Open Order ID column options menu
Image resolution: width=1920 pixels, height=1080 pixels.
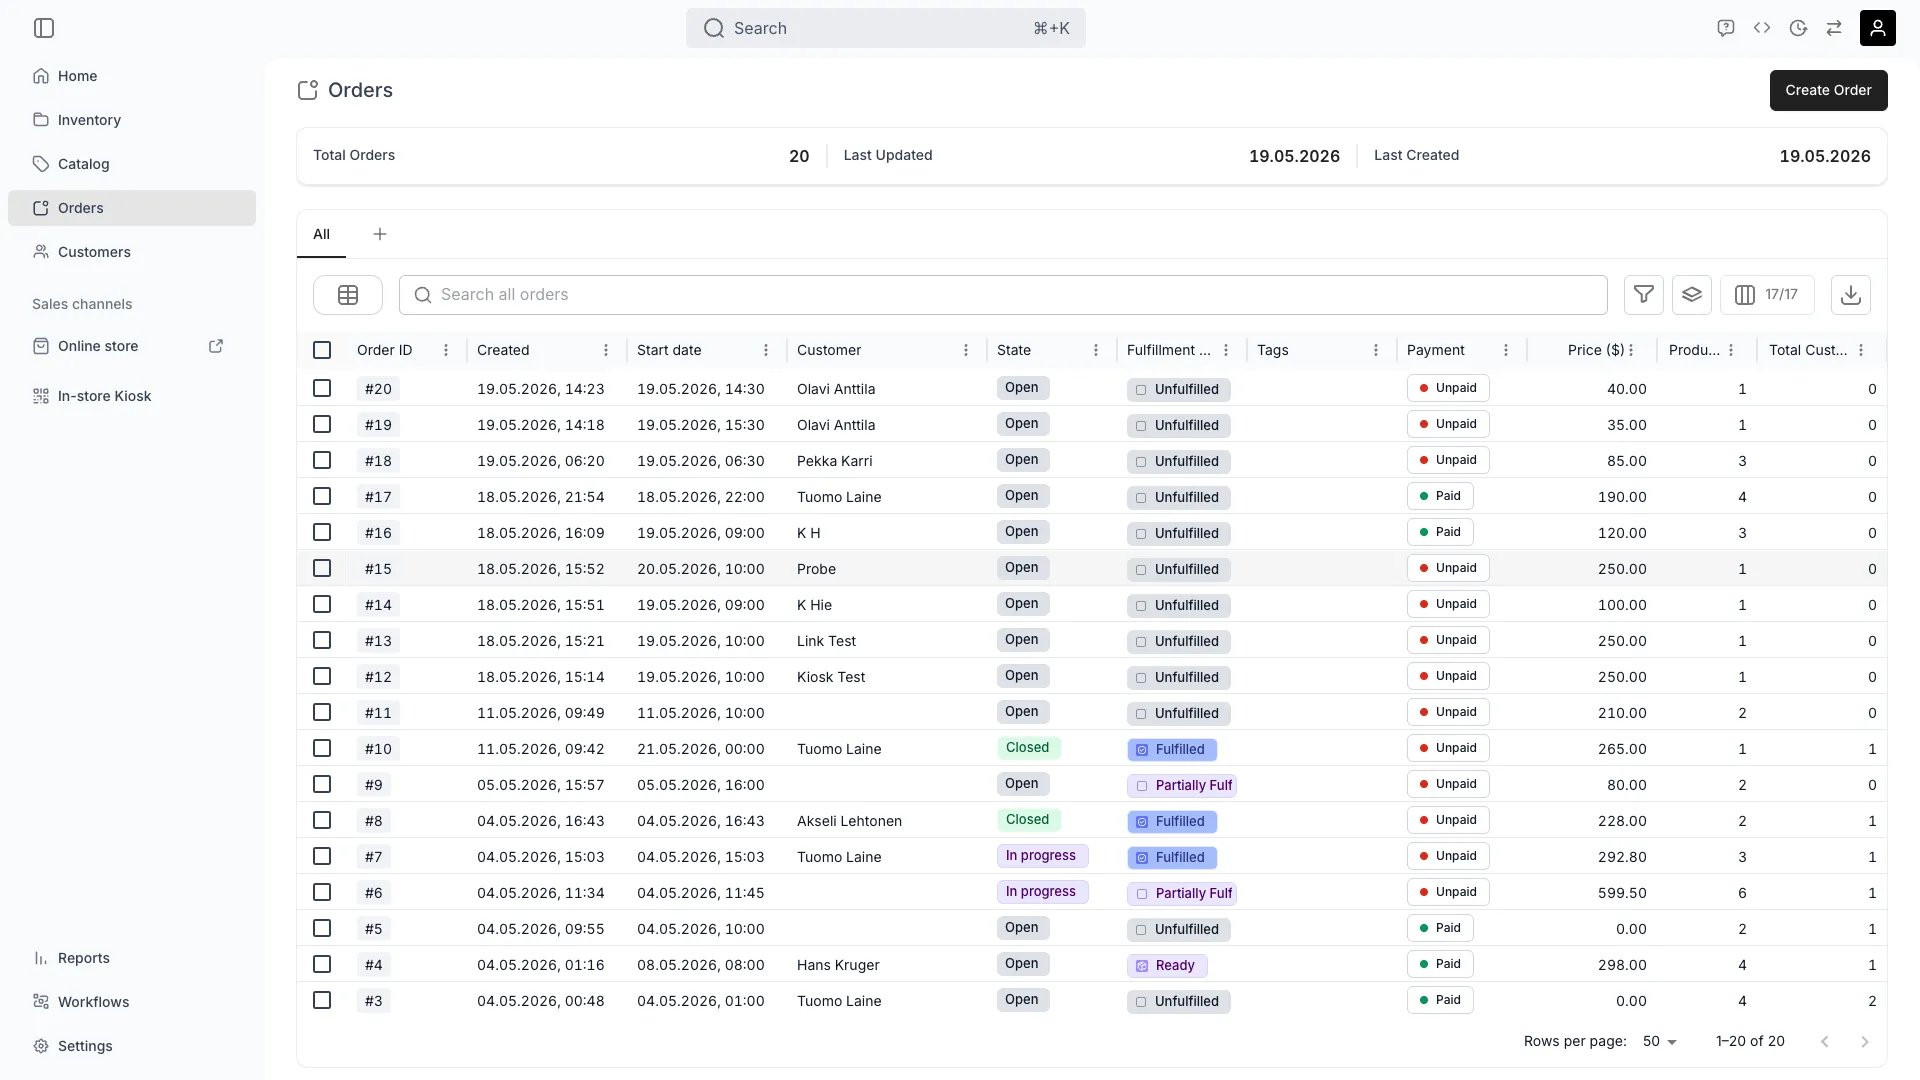(x=446, y=350)
